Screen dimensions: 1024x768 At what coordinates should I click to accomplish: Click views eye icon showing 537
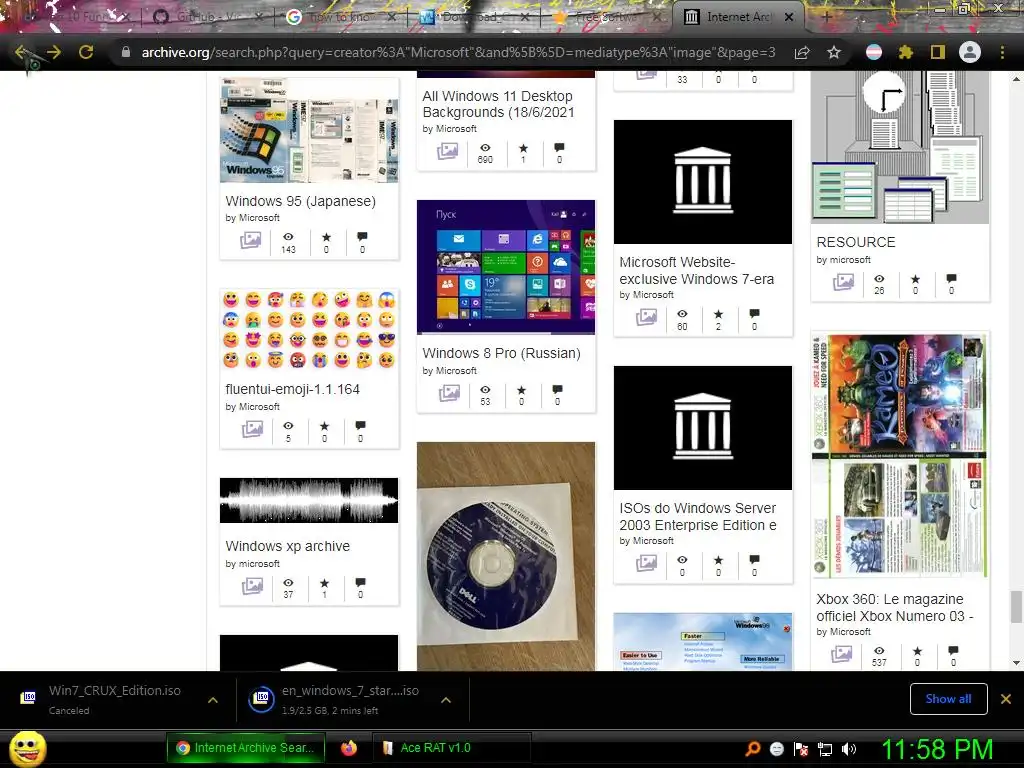click(x=879, y=650)
